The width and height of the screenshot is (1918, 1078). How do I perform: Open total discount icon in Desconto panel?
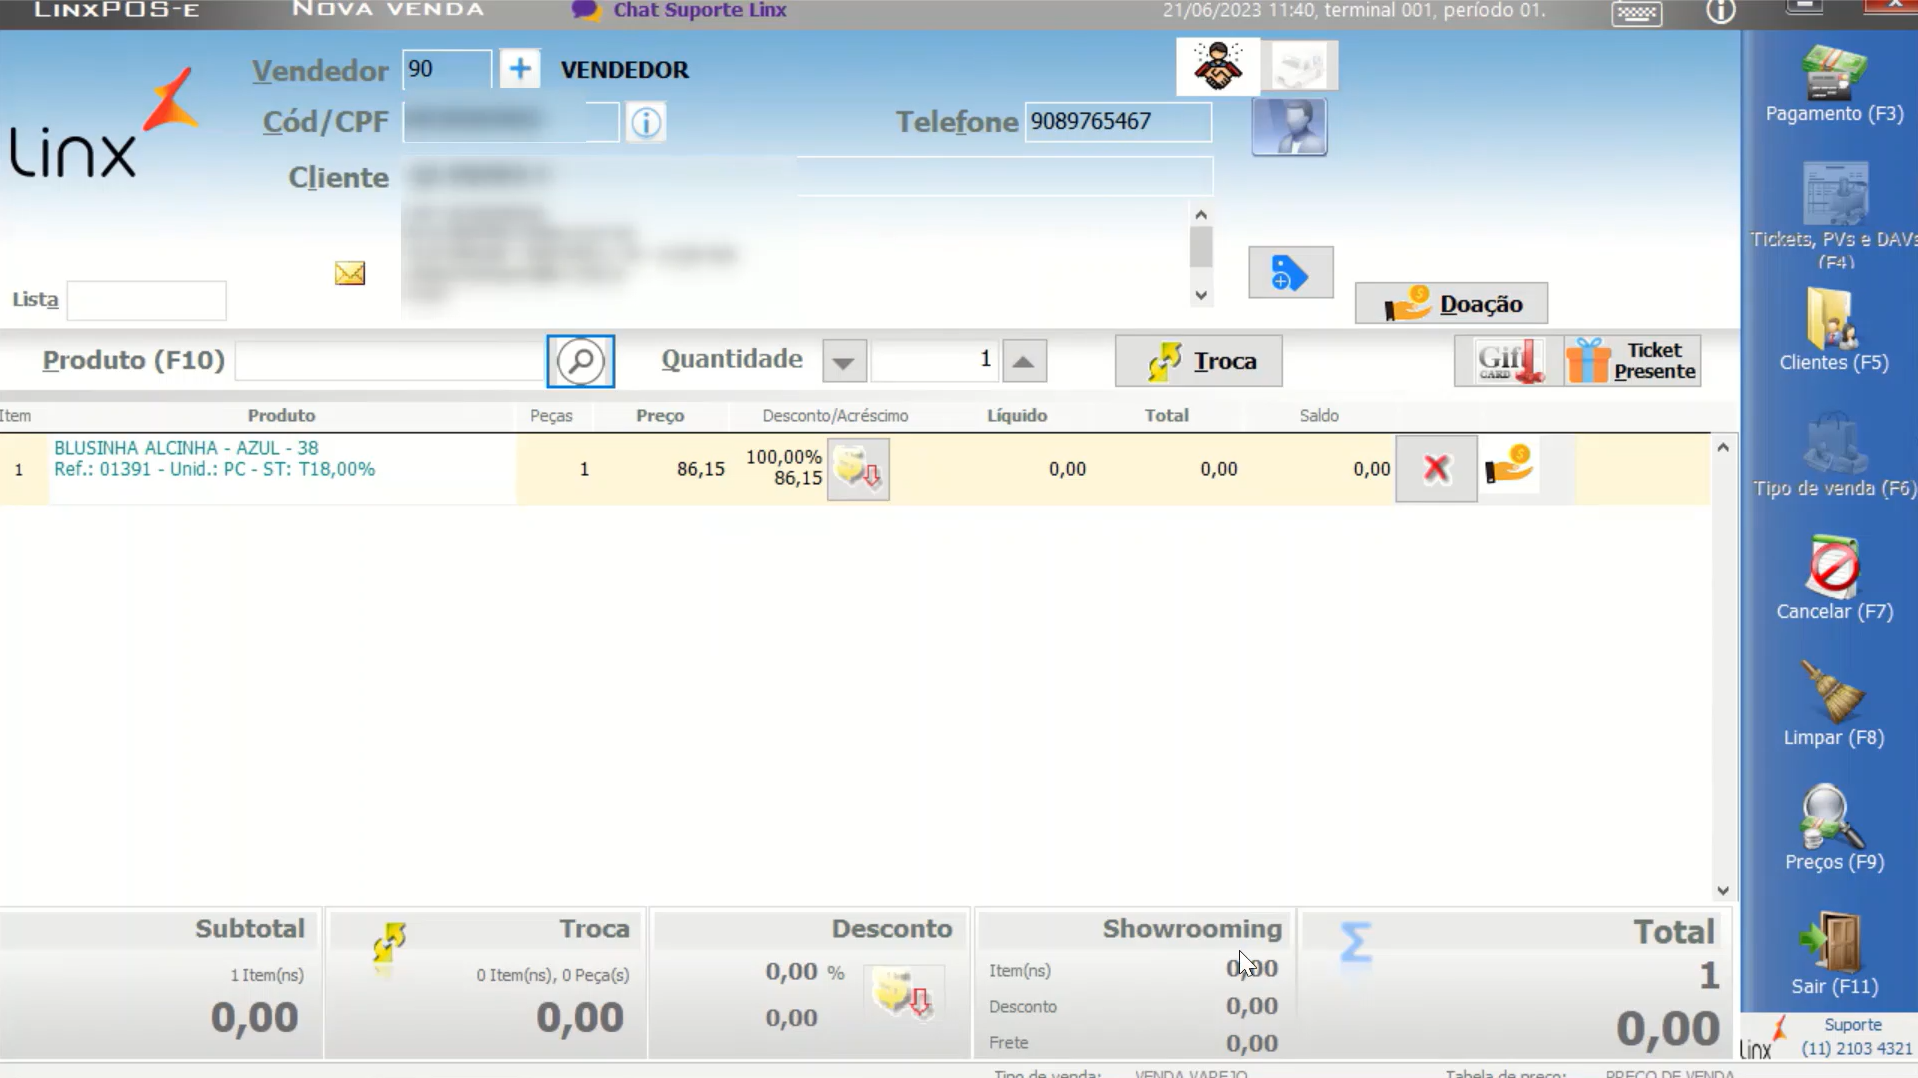(903, 994)
